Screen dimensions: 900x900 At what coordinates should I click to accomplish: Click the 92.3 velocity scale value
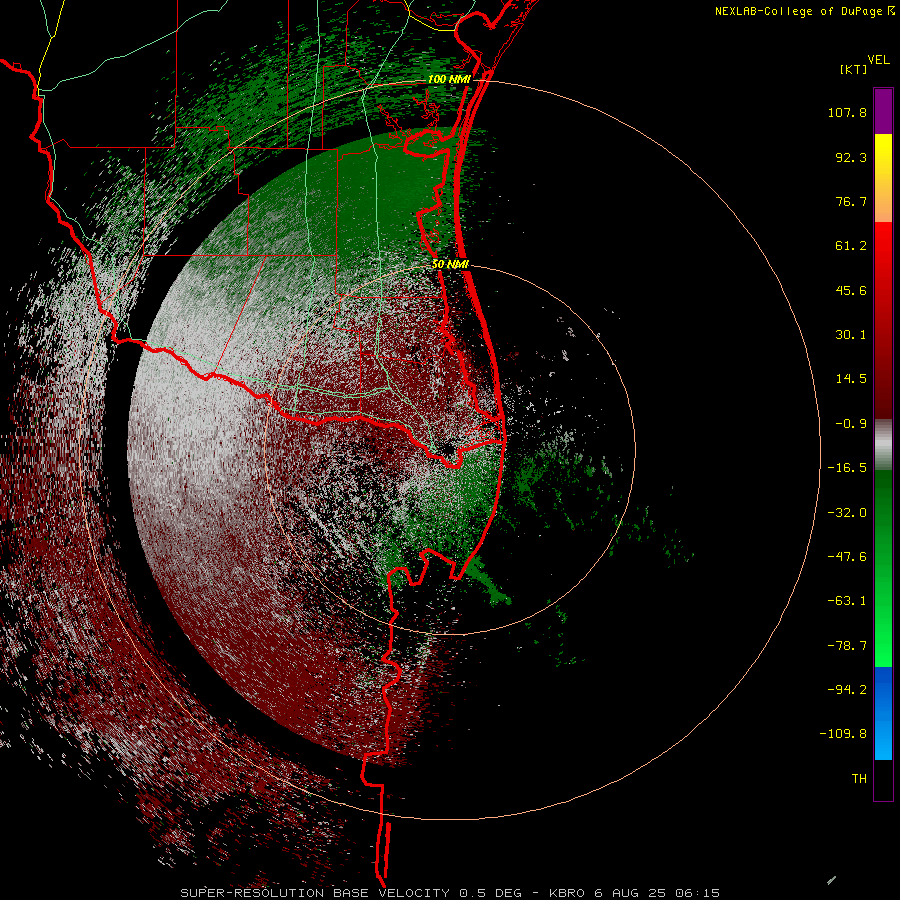pyautogui.click(x=851, y=157)
